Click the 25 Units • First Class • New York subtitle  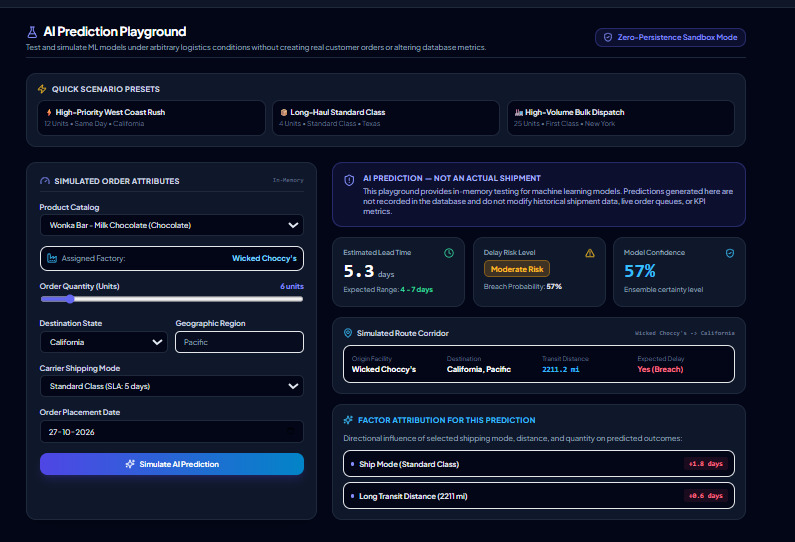[x=564, y=124]
